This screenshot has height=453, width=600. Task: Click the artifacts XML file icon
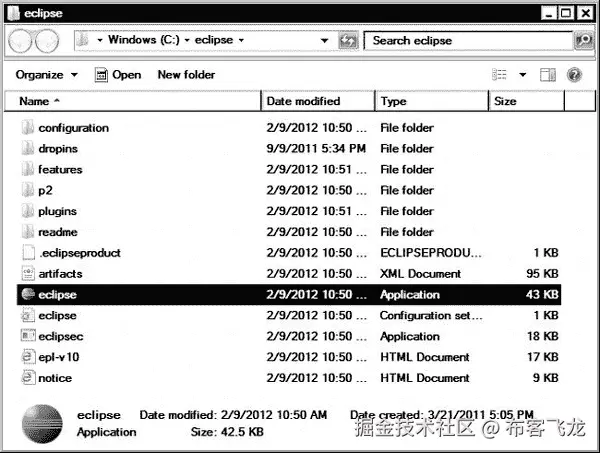tap(28, 274)
